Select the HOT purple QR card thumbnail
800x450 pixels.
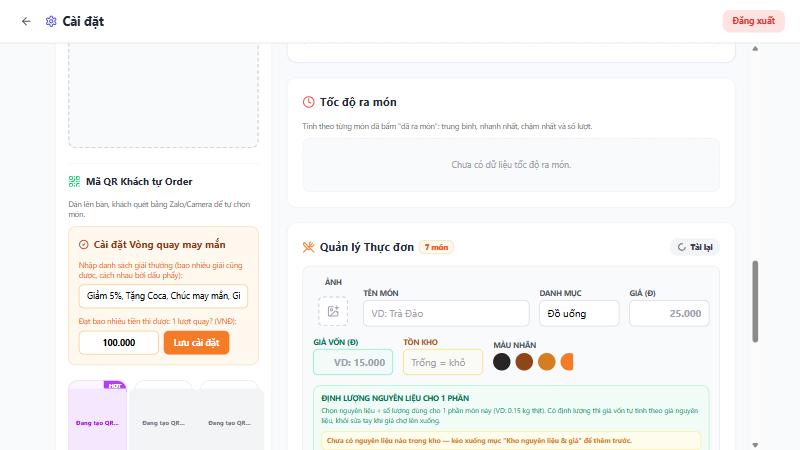[97, 415]
